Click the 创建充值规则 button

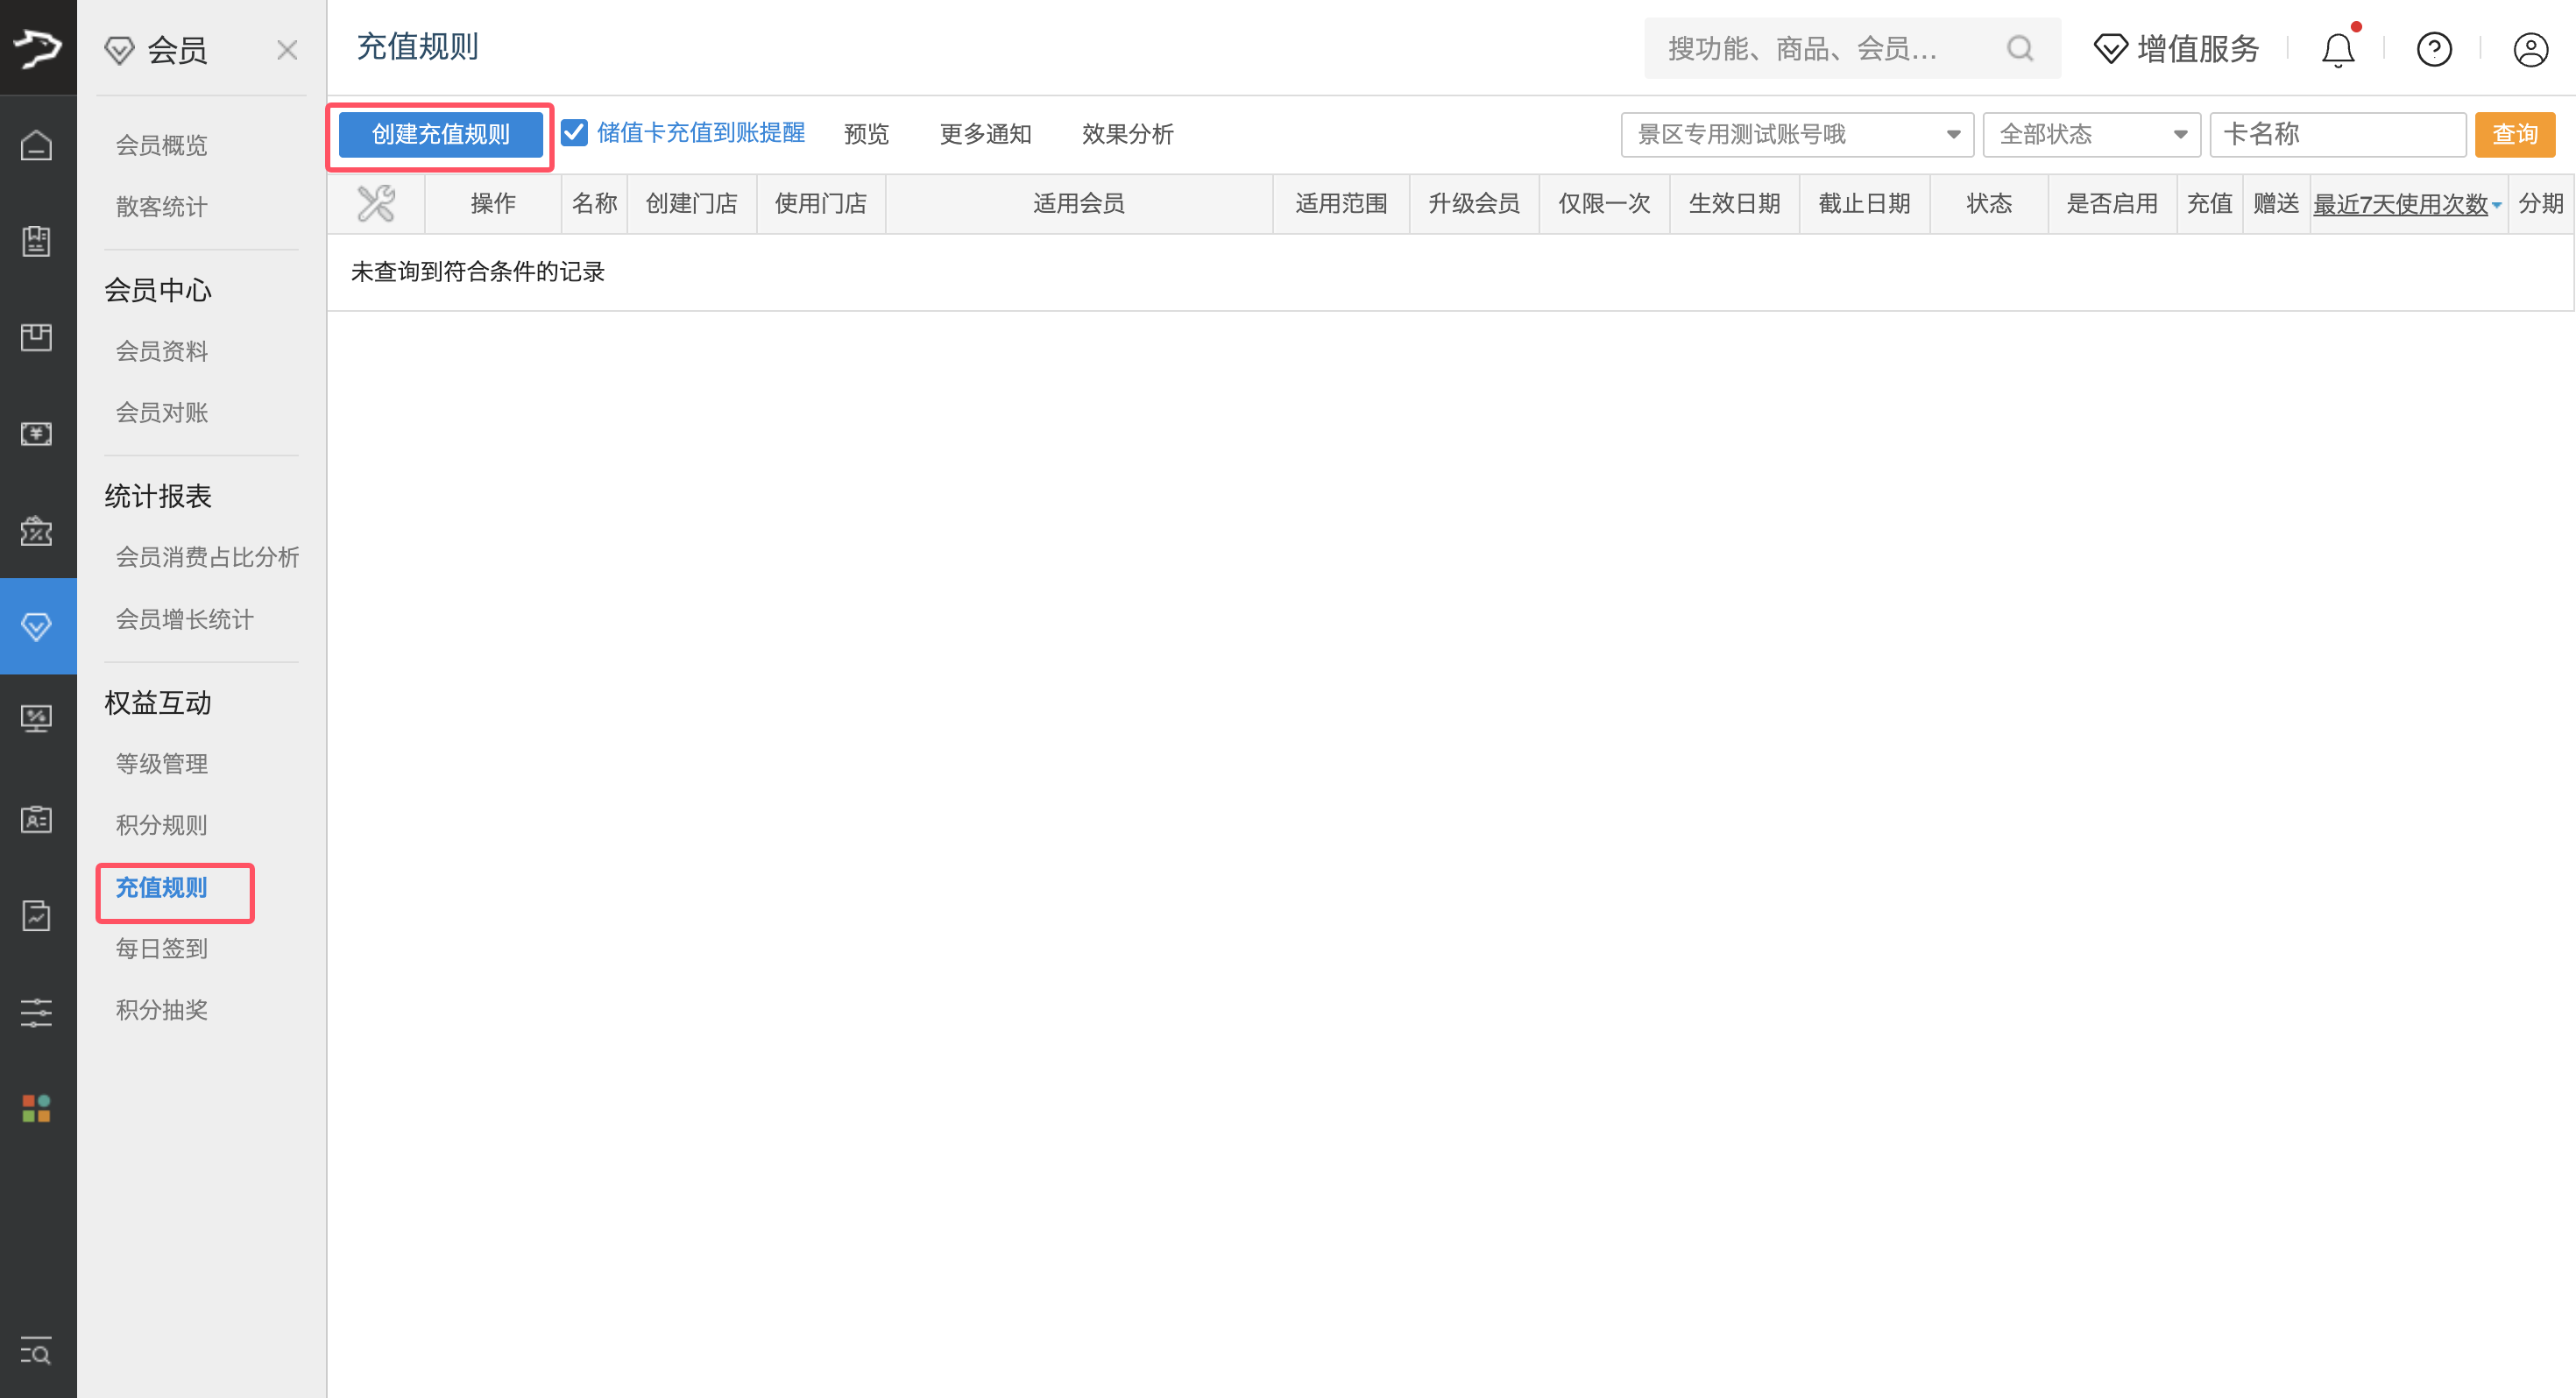point(440,134)
